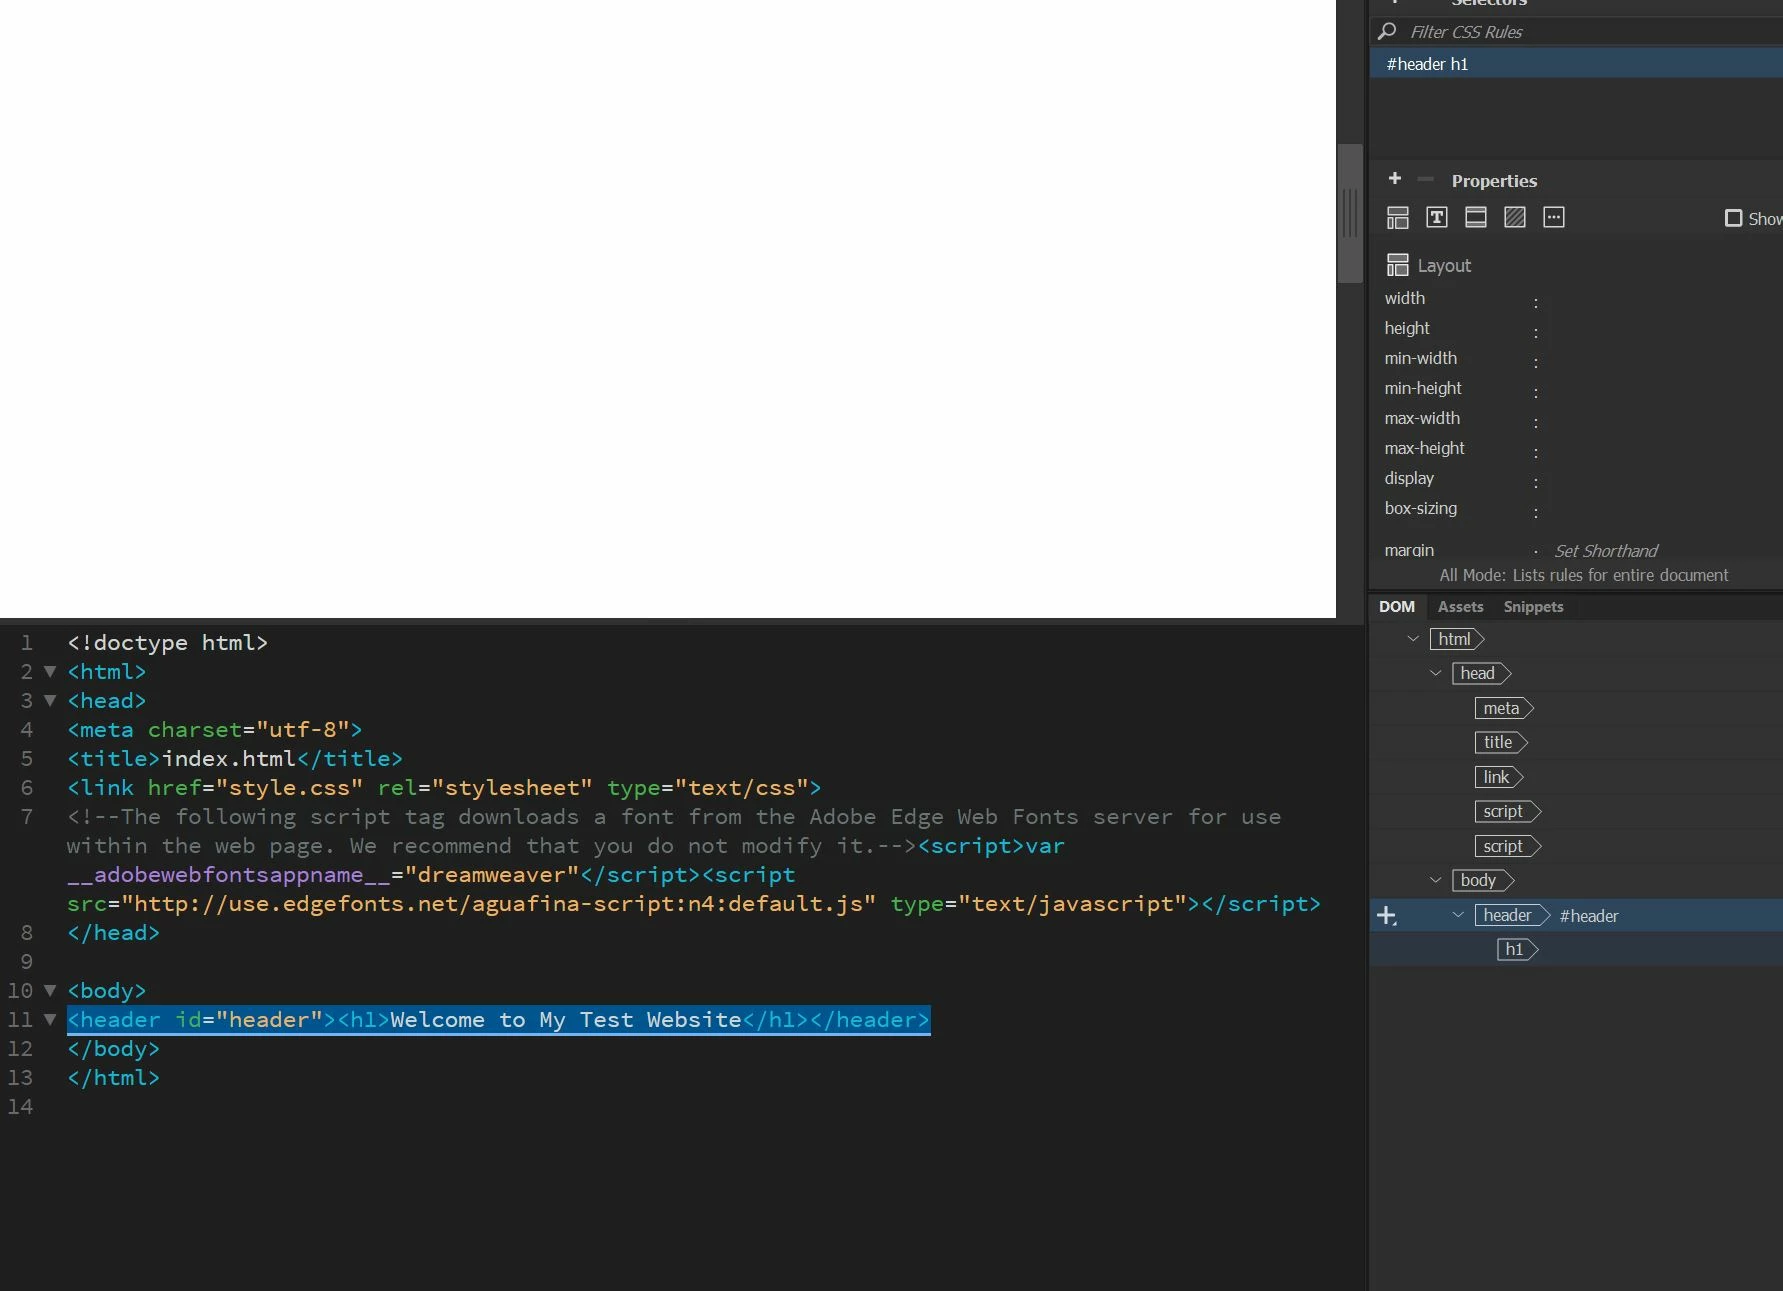Viewport: 1783px width, 1291px height.
Task: Select the header element tag in DOM tree
Action: coord(1511,915)
